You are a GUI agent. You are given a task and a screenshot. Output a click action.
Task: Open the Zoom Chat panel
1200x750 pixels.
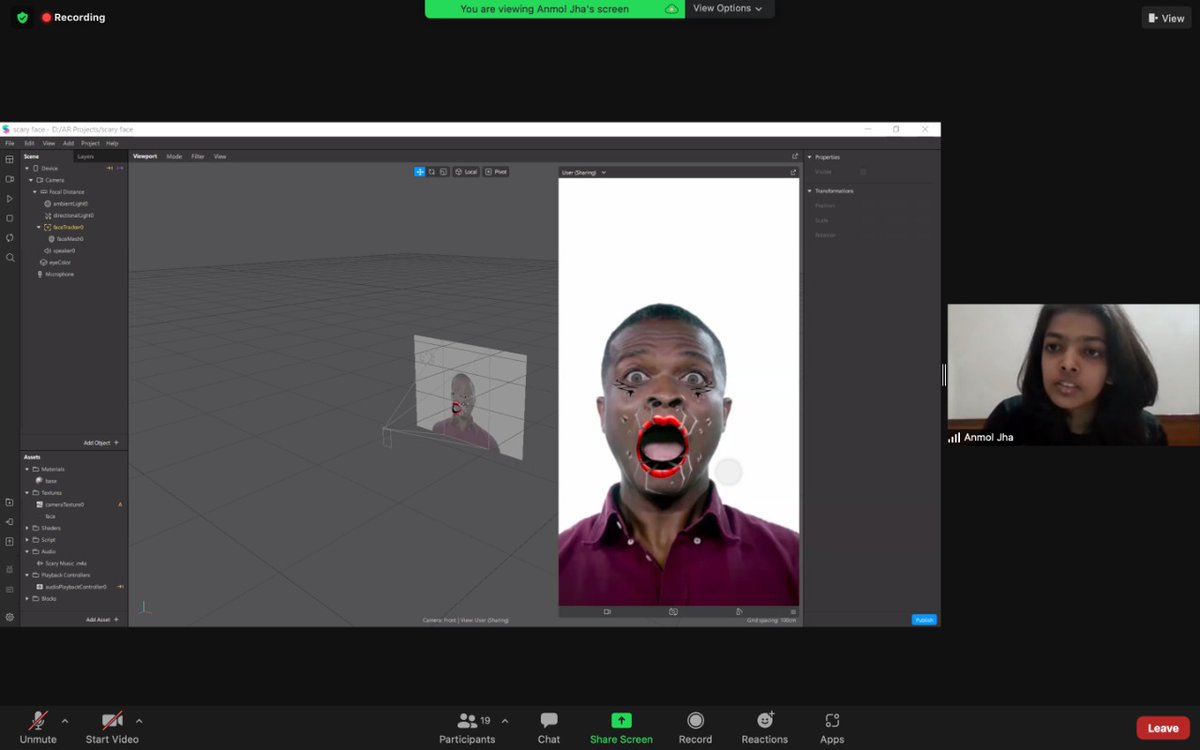click(549, 728)
